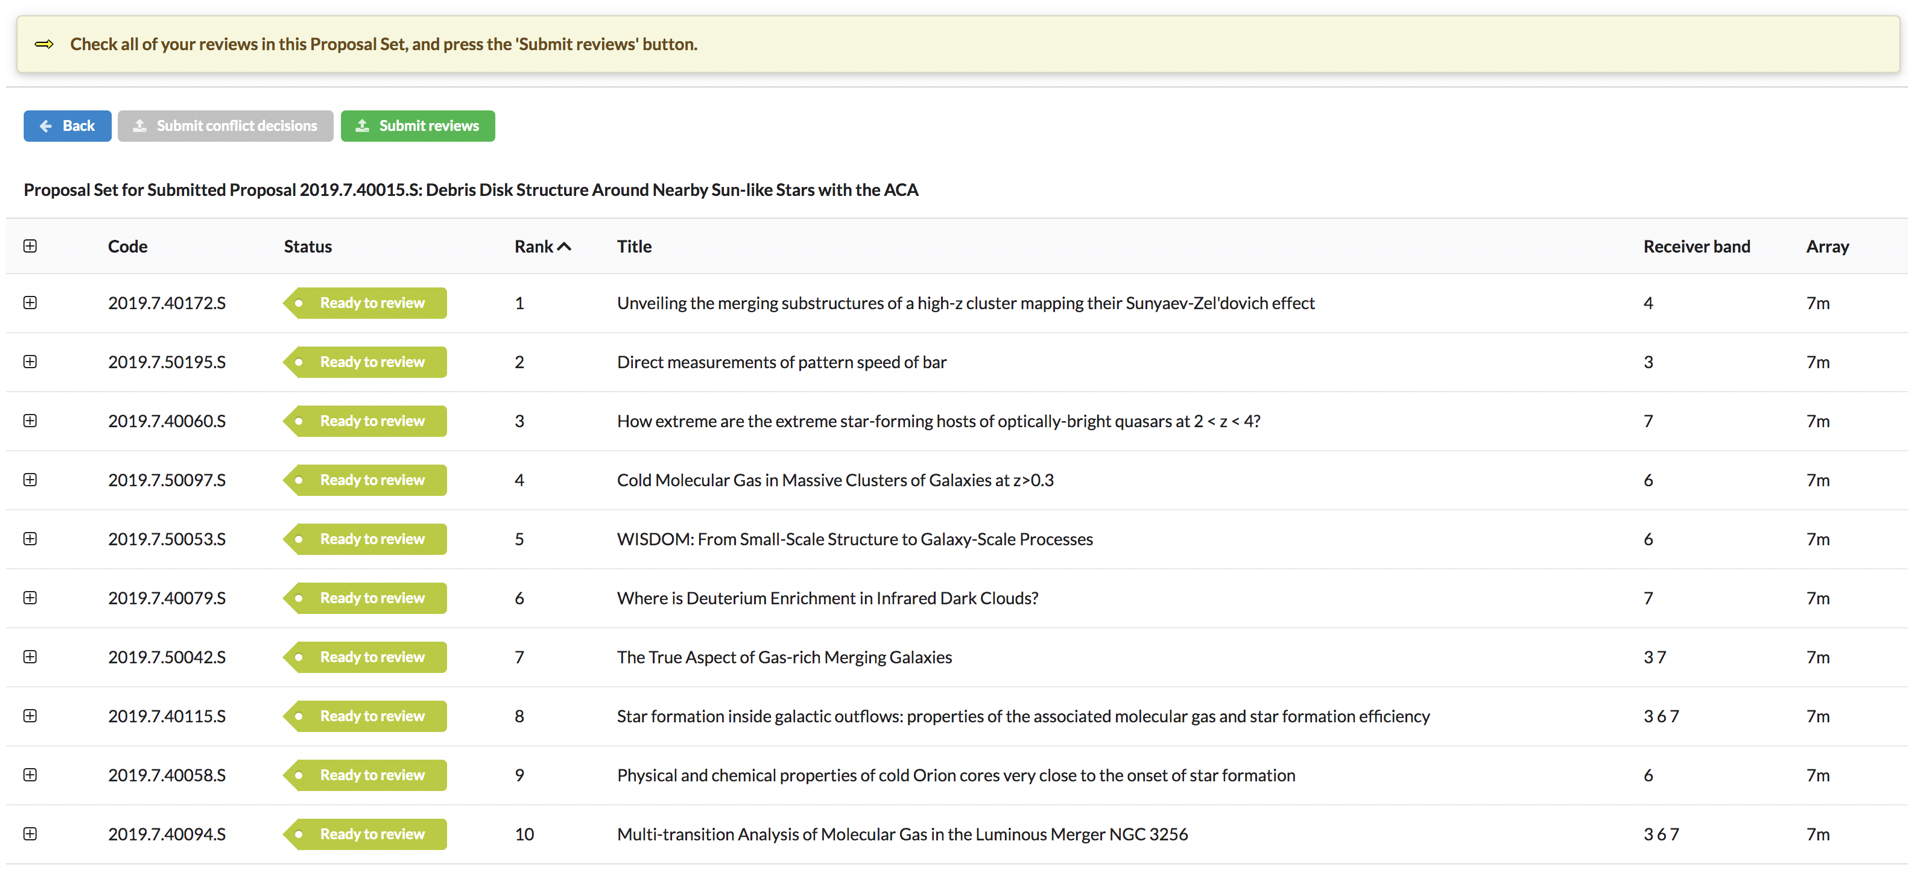Click the Receiver band column header
Viewport: 1919px width, 885px height.
click(1696, 247)
